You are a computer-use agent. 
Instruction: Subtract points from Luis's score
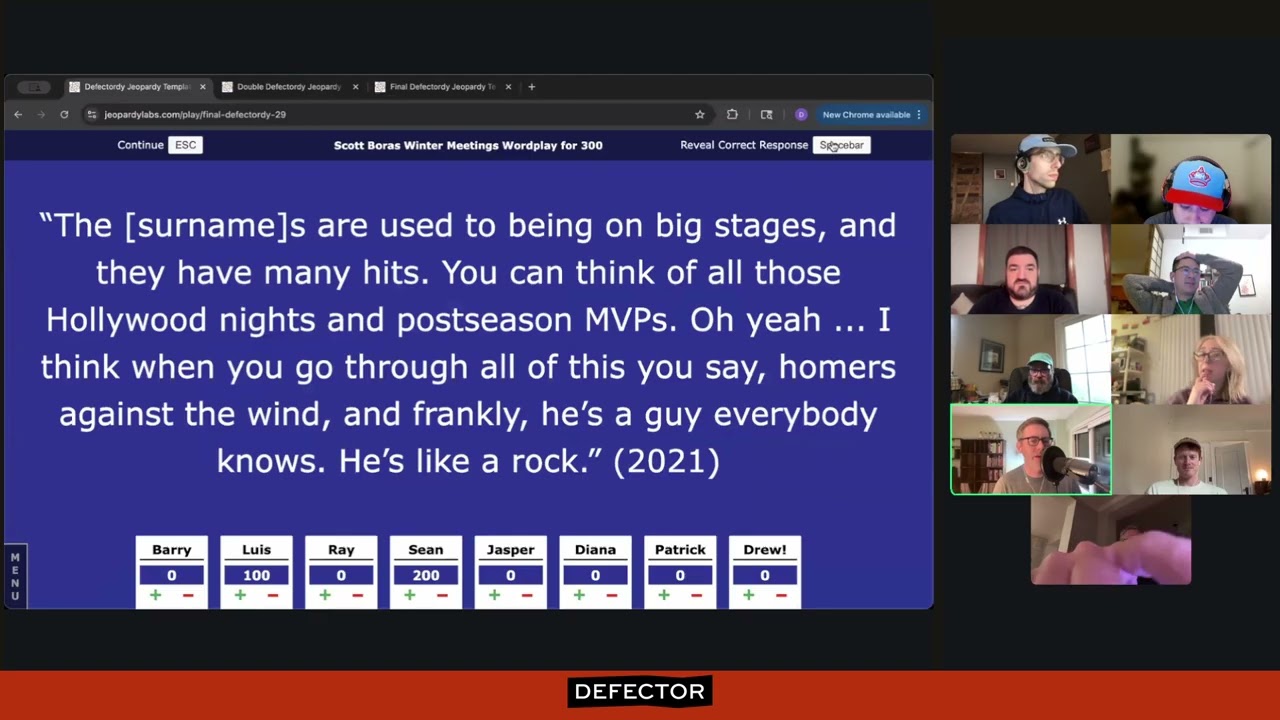coord(273,595)
